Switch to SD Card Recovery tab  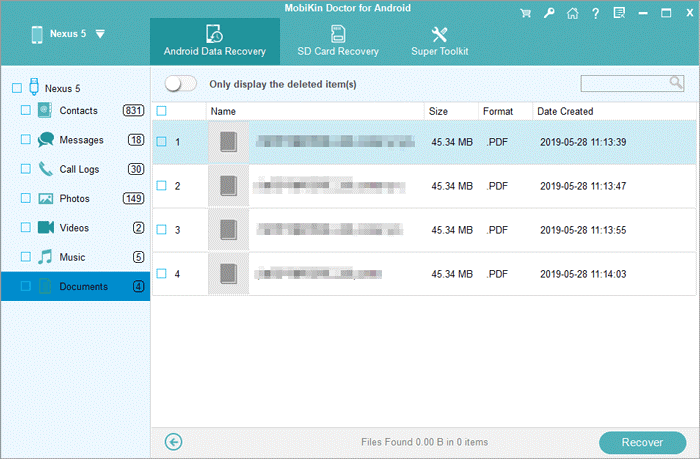338,42
